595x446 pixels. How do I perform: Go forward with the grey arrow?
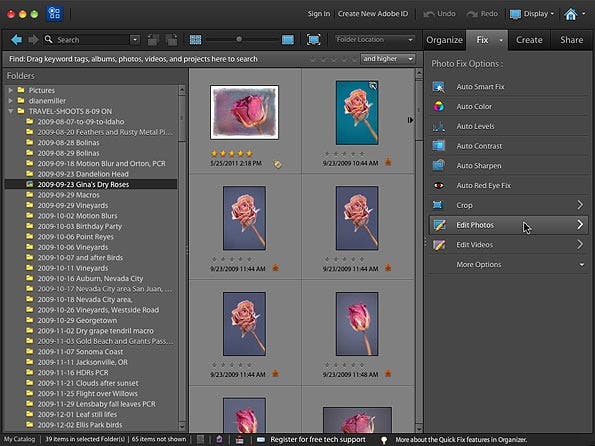click(x=33, y=39)
